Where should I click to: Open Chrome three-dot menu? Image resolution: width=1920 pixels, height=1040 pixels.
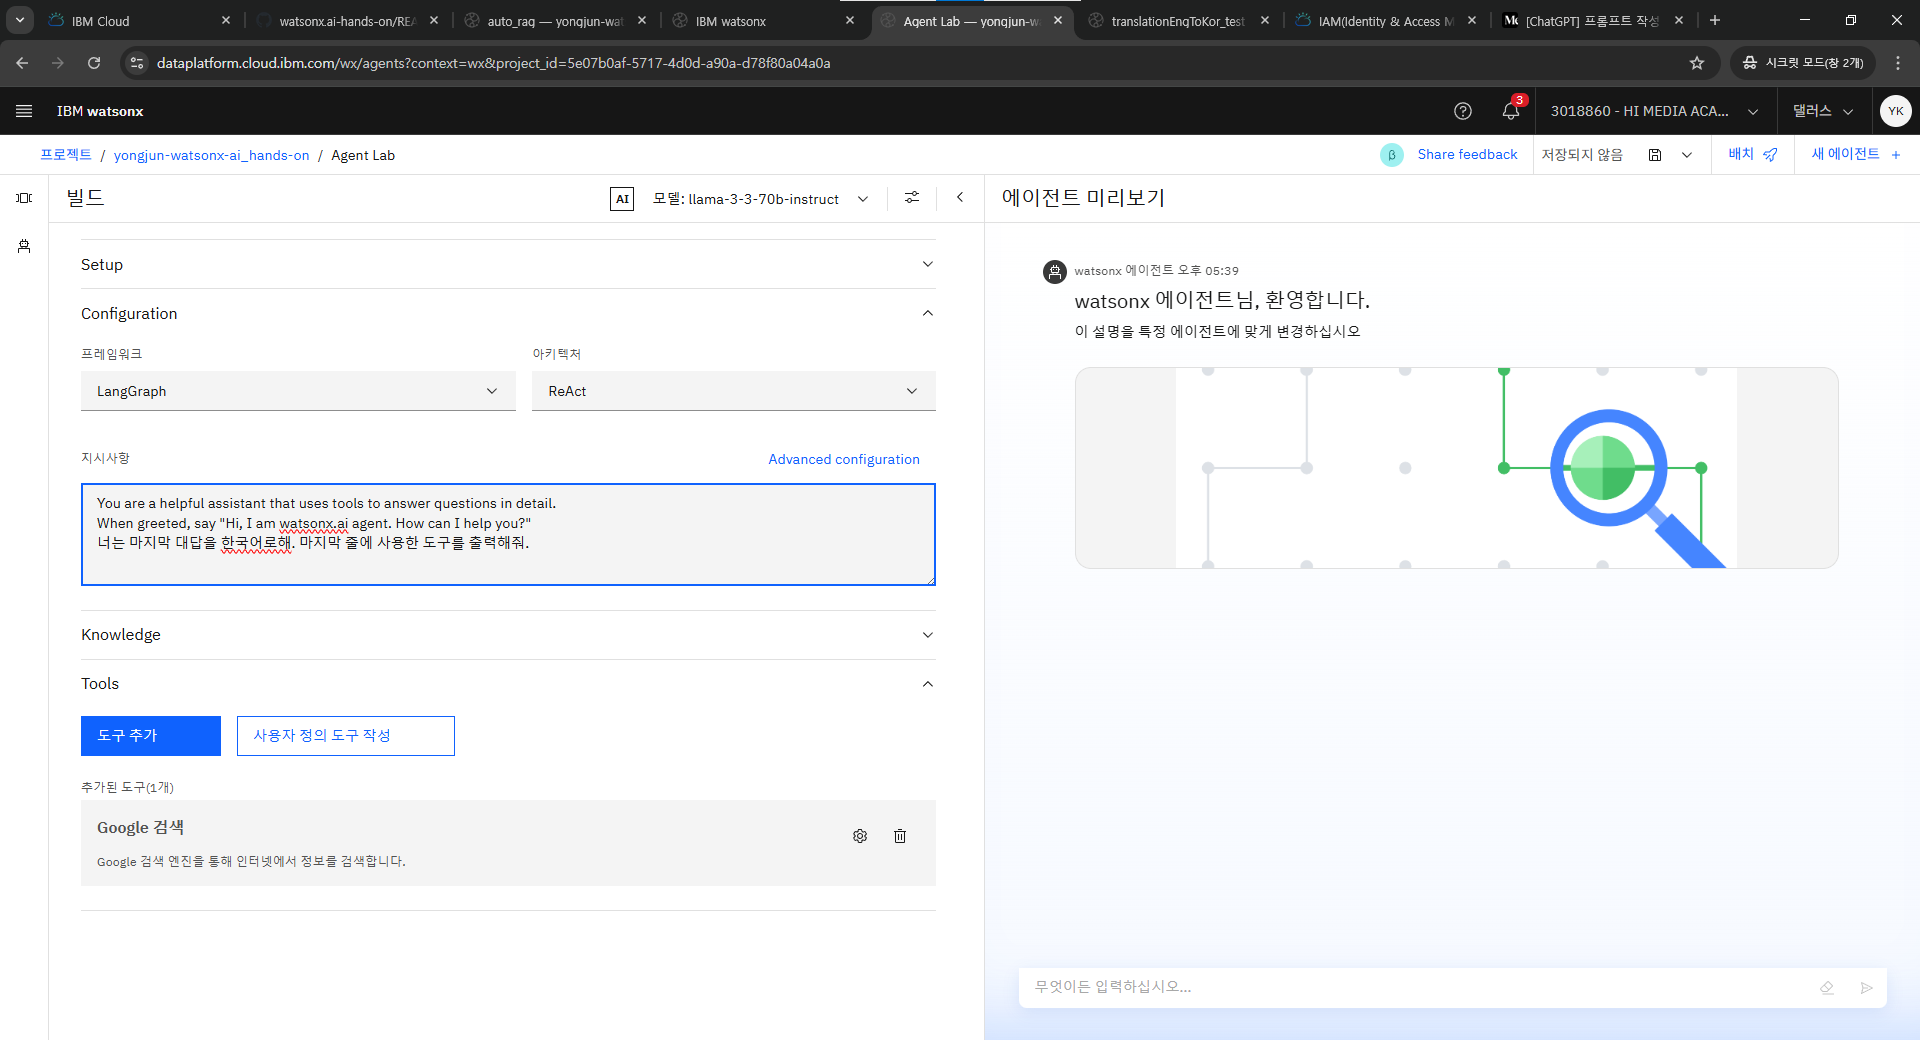(1898, 63)
